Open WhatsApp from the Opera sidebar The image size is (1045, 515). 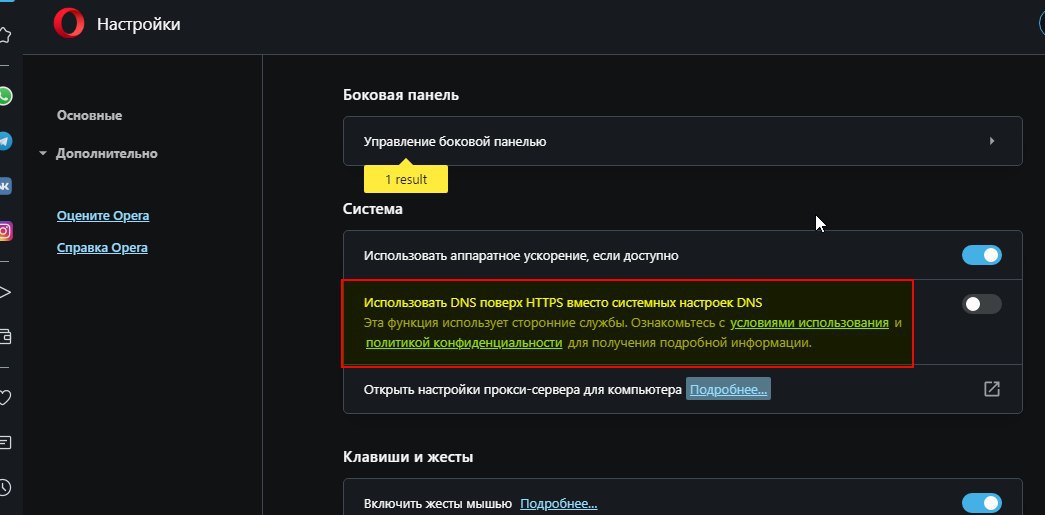point(4,96)
